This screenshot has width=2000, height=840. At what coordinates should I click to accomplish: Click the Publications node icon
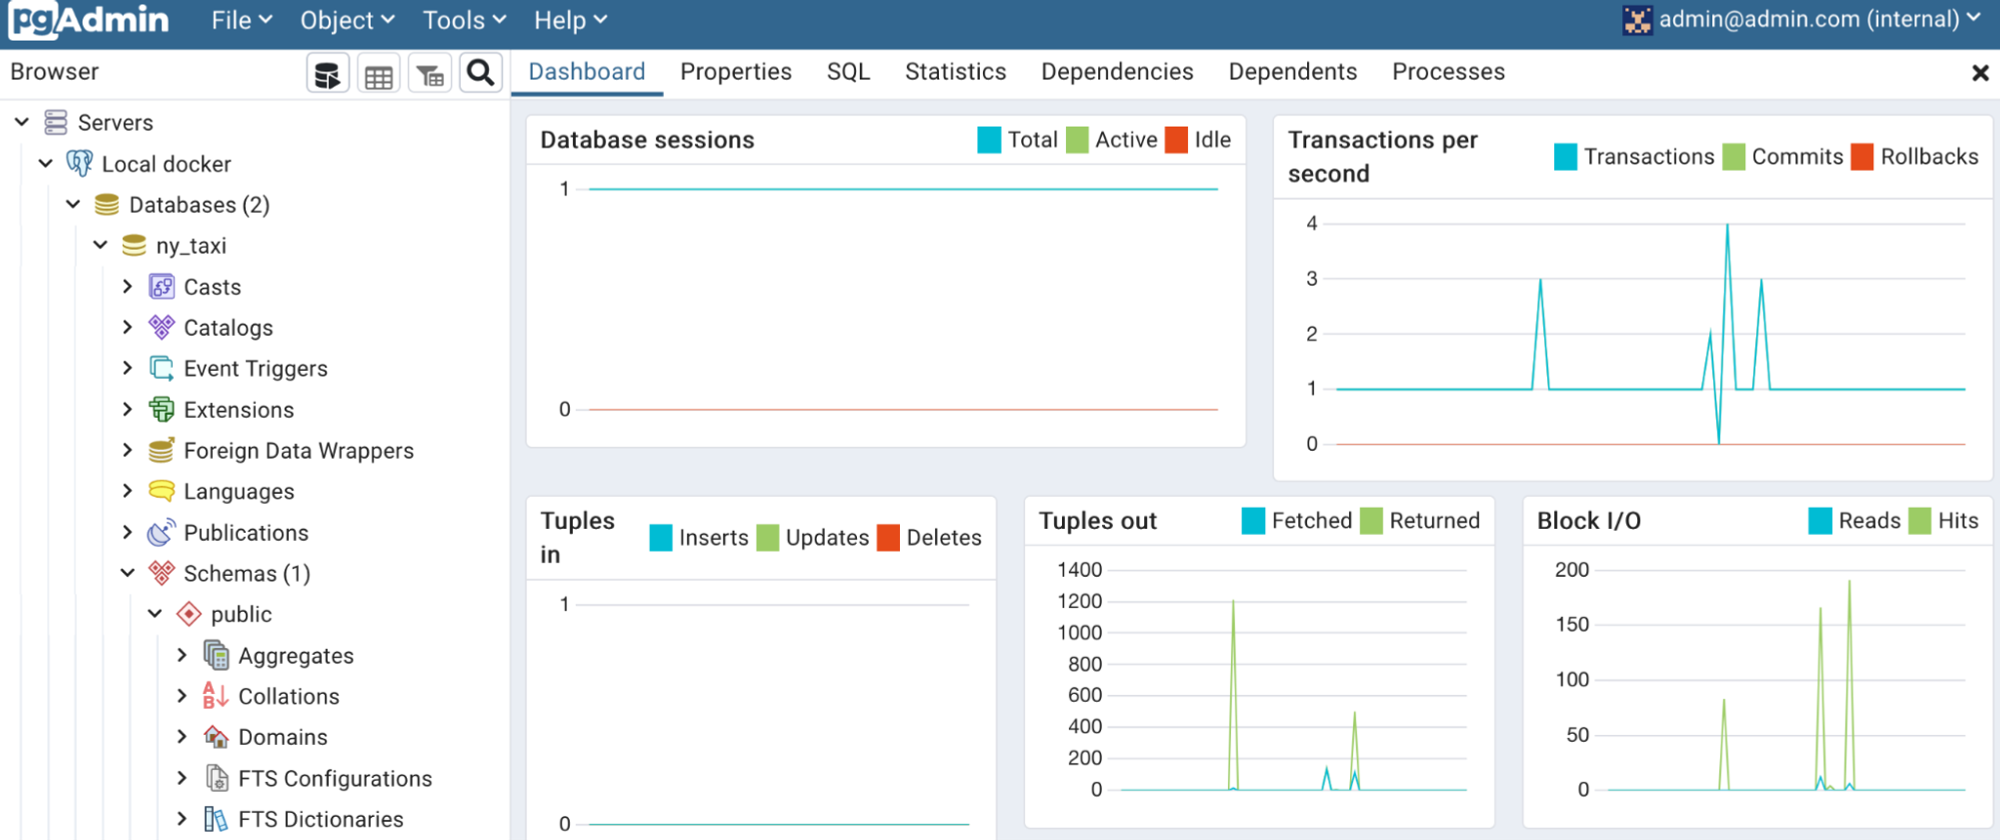click(x=161, y=532)
